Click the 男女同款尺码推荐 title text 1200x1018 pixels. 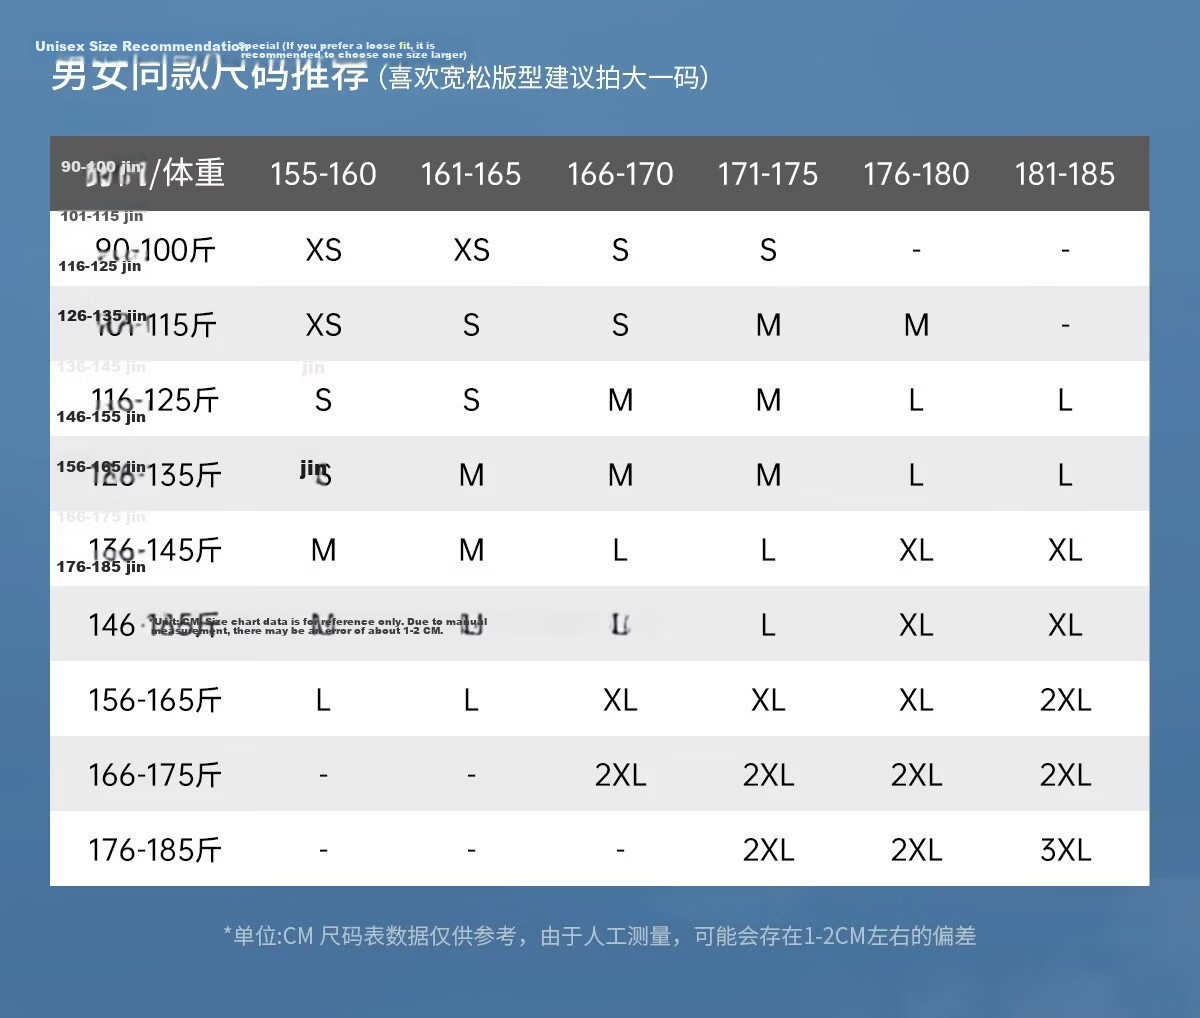210,76
